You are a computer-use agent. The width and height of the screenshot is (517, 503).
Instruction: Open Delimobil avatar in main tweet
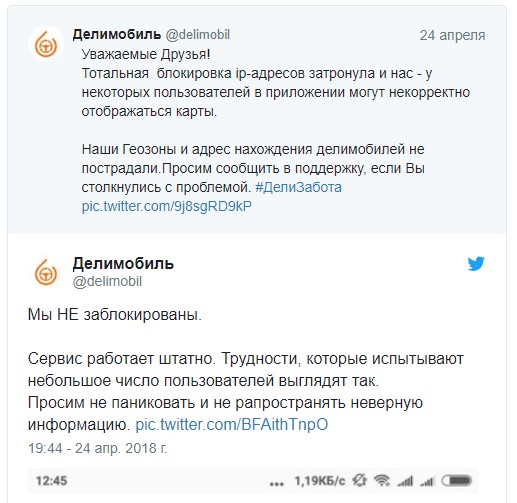coord(46,273)
